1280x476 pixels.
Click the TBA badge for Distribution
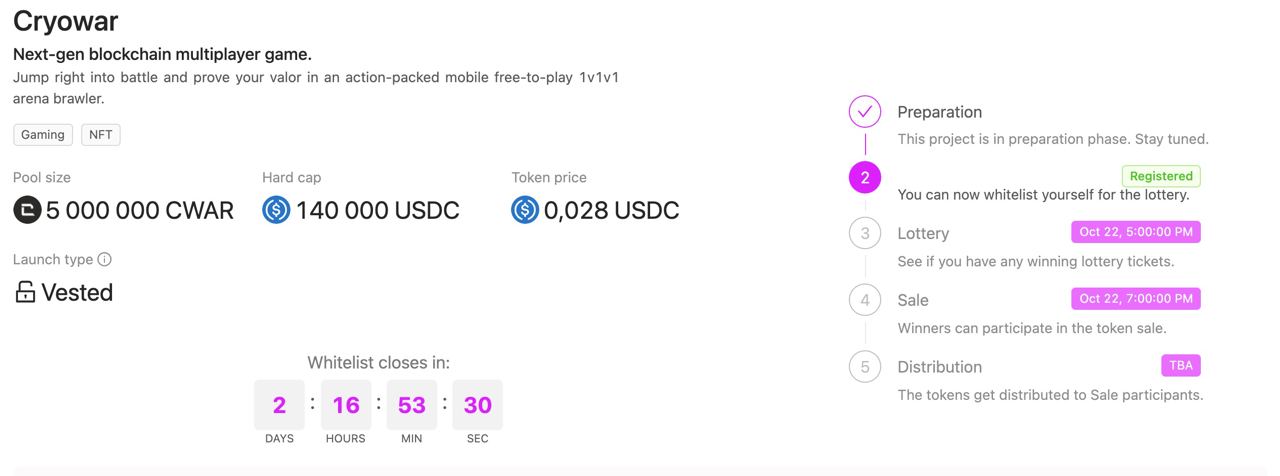tap(1181, 365)
